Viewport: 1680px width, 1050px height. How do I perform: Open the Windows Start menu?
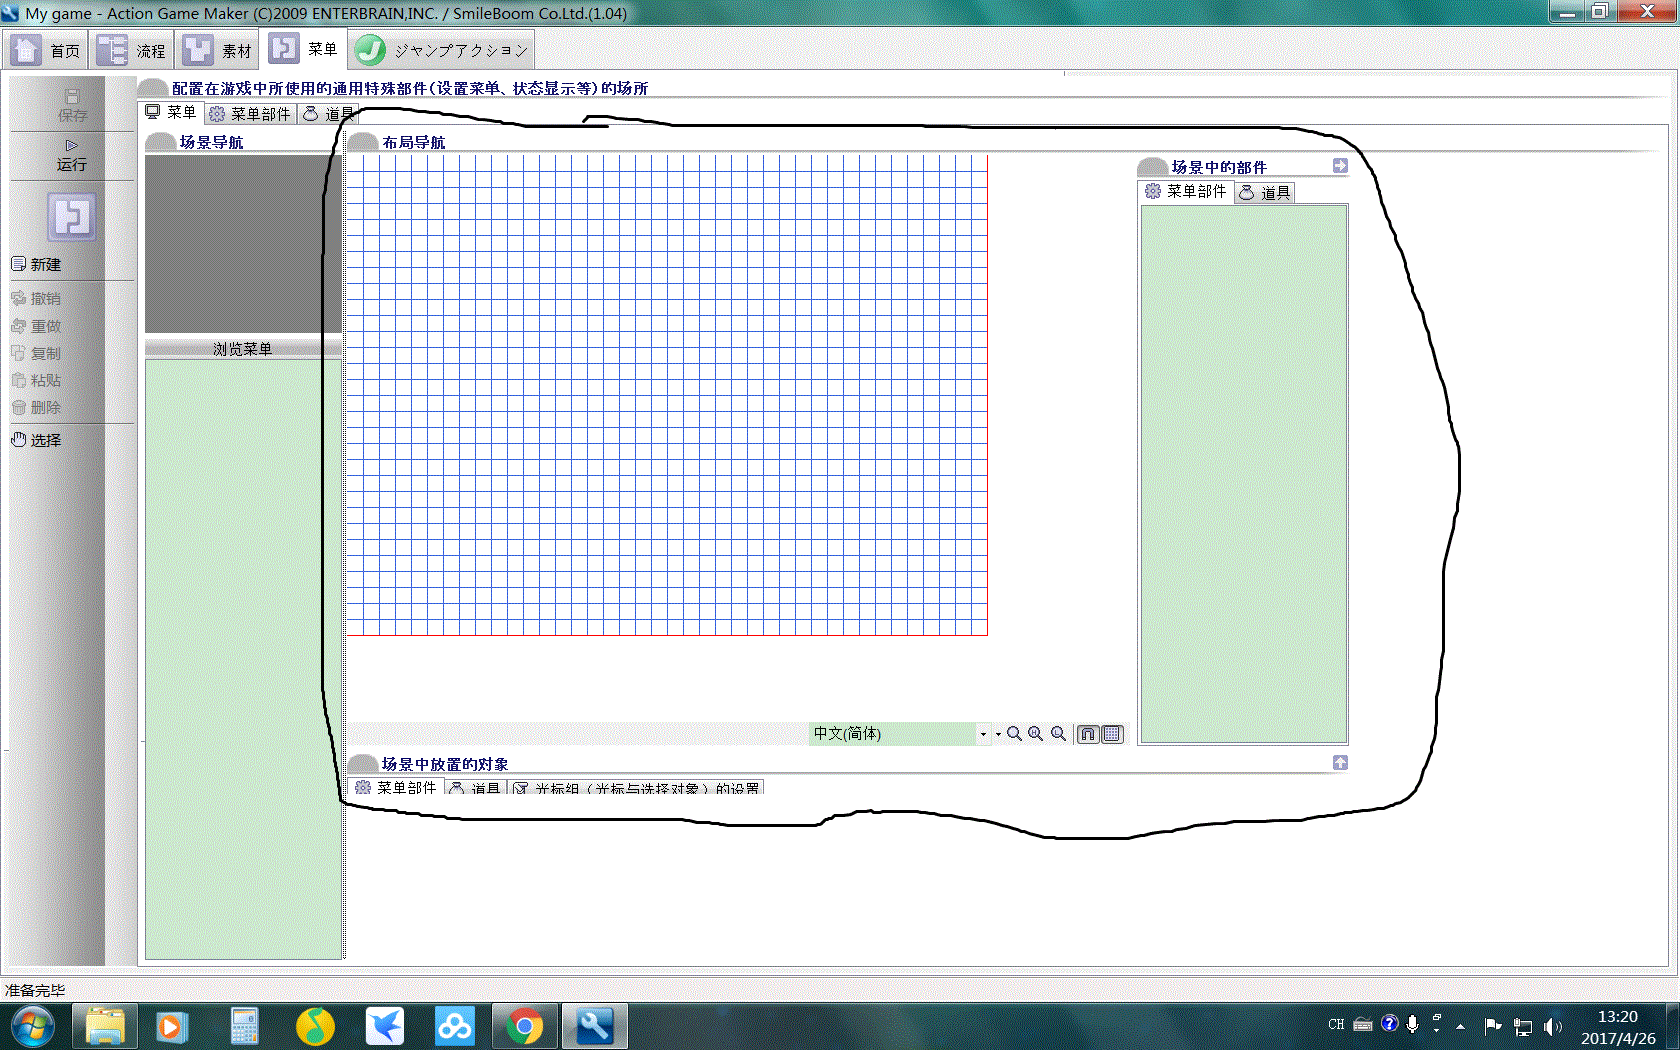click(33, 1027)
